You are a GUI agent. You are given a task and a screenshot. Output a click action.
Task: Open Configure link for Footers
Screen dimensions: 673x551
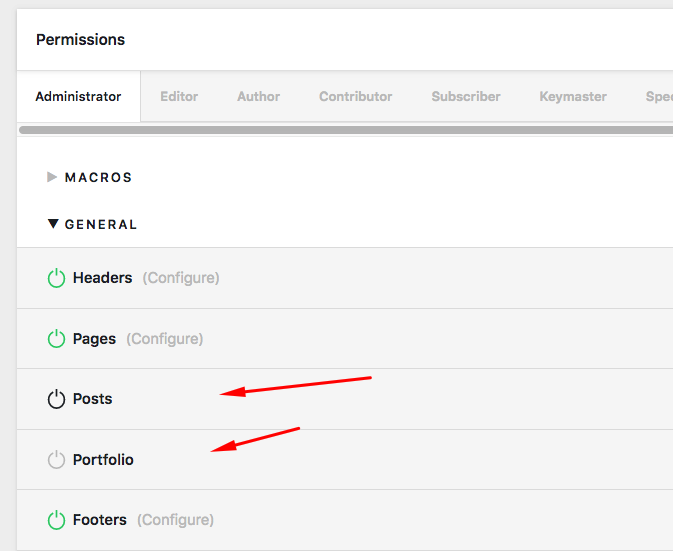[x=175, y=520]
